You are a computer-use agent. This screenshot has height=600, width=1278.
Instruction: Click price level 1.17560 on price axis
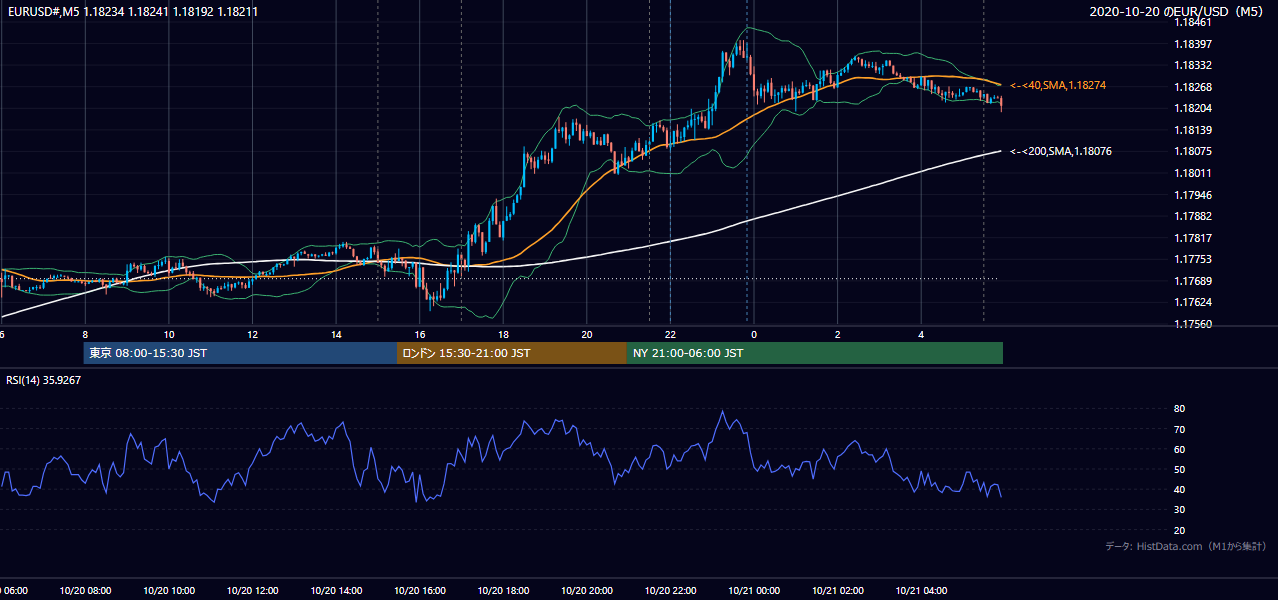pyautogui.click(x=1191, y=324)
